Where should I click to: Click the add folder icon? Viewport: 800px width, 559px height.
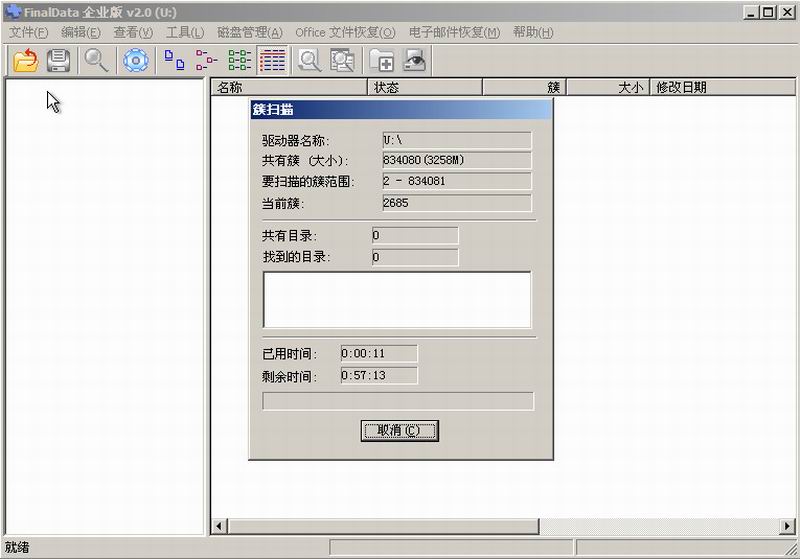[x=381, y=61]
